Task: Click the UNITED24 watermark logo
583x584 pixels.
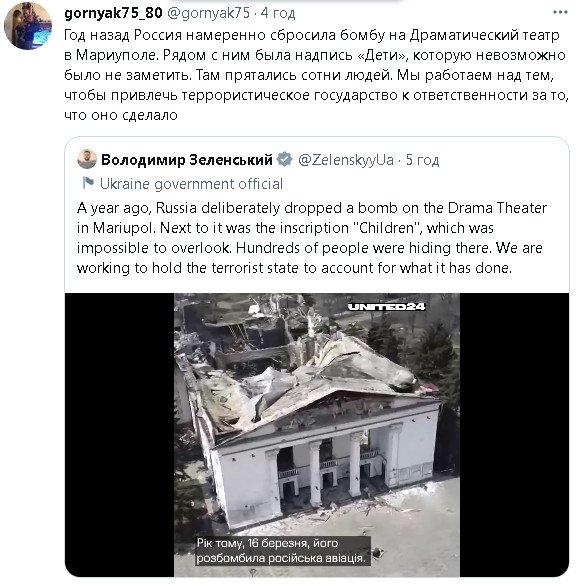Action: tap(386, 307)
